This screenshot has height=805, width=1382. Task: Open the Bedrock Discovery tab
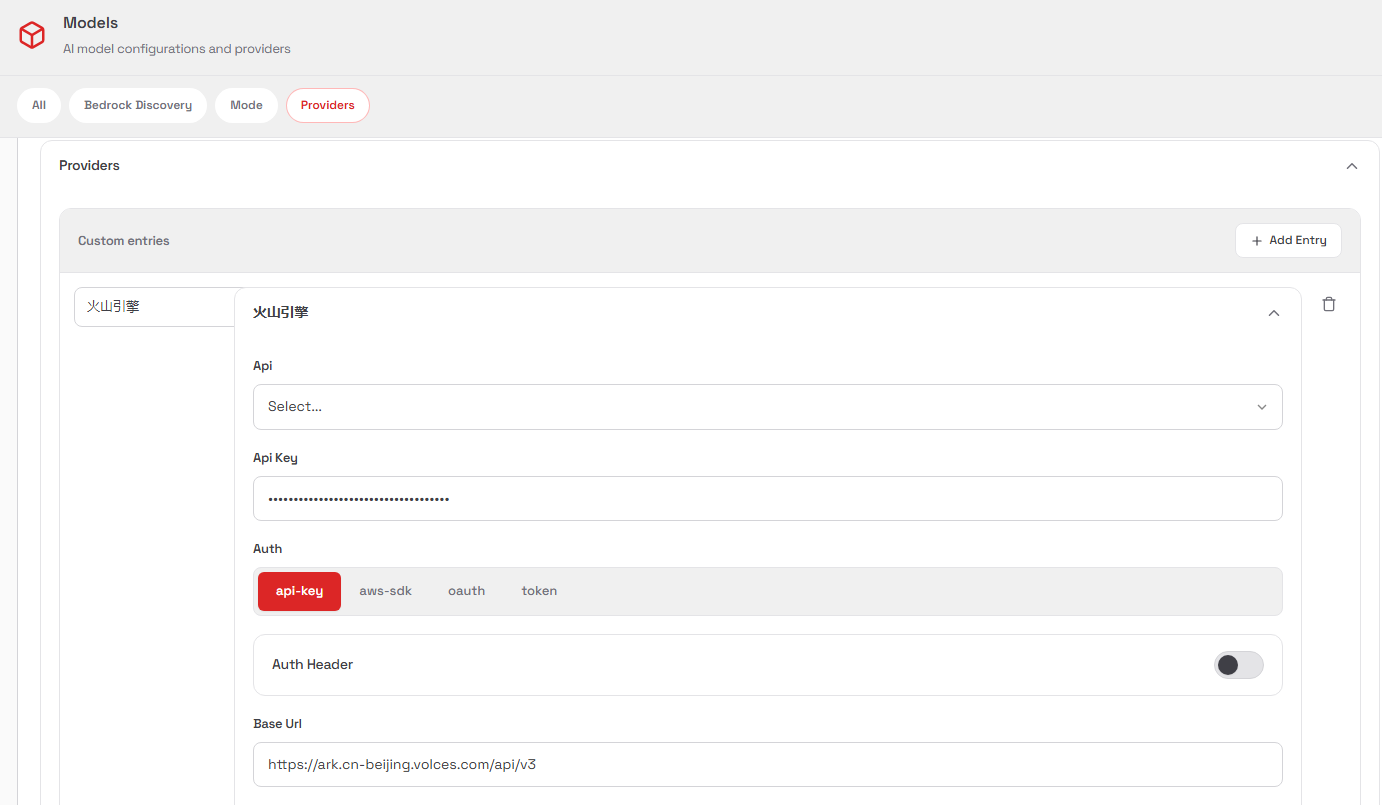[138, 105]
